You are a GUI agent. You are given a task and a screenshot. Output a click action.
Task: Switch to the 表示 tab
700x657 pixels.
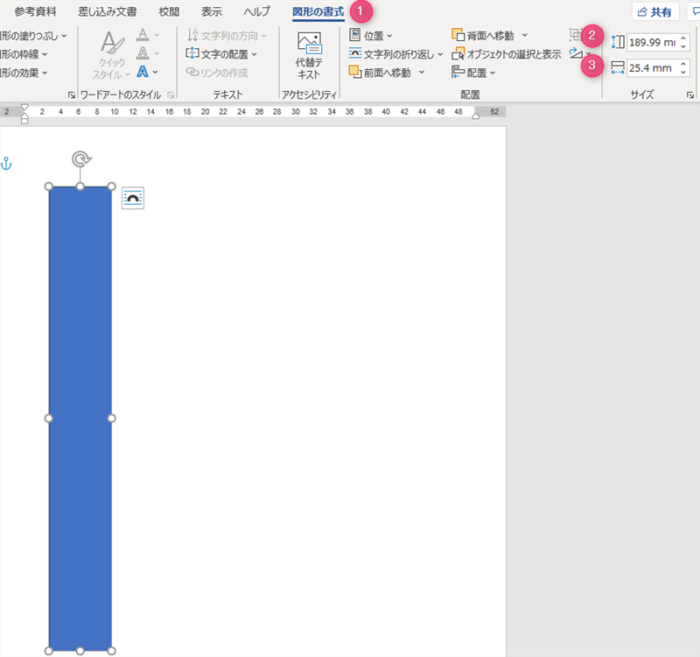(x=211, y=12)
